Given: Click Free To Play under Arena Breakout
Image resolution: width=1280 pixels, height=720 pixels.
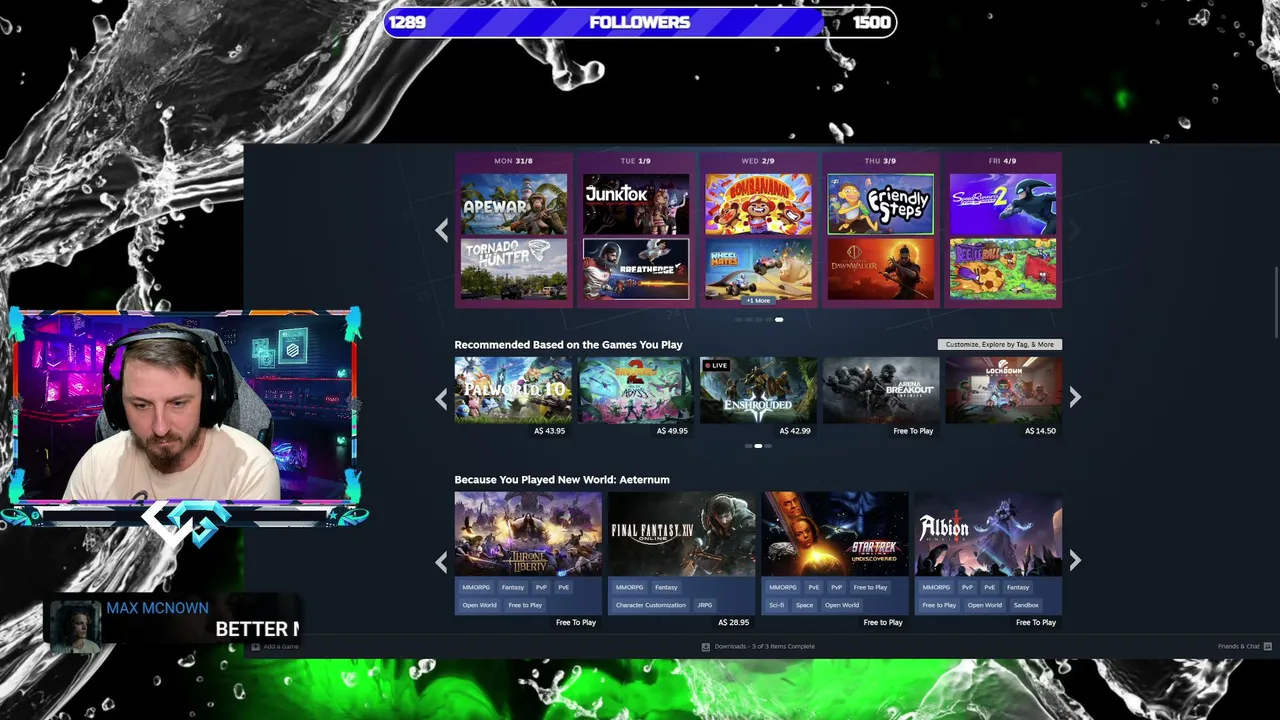Looking at the screenshot, I should pyautogui.click(x=913, y=431).
